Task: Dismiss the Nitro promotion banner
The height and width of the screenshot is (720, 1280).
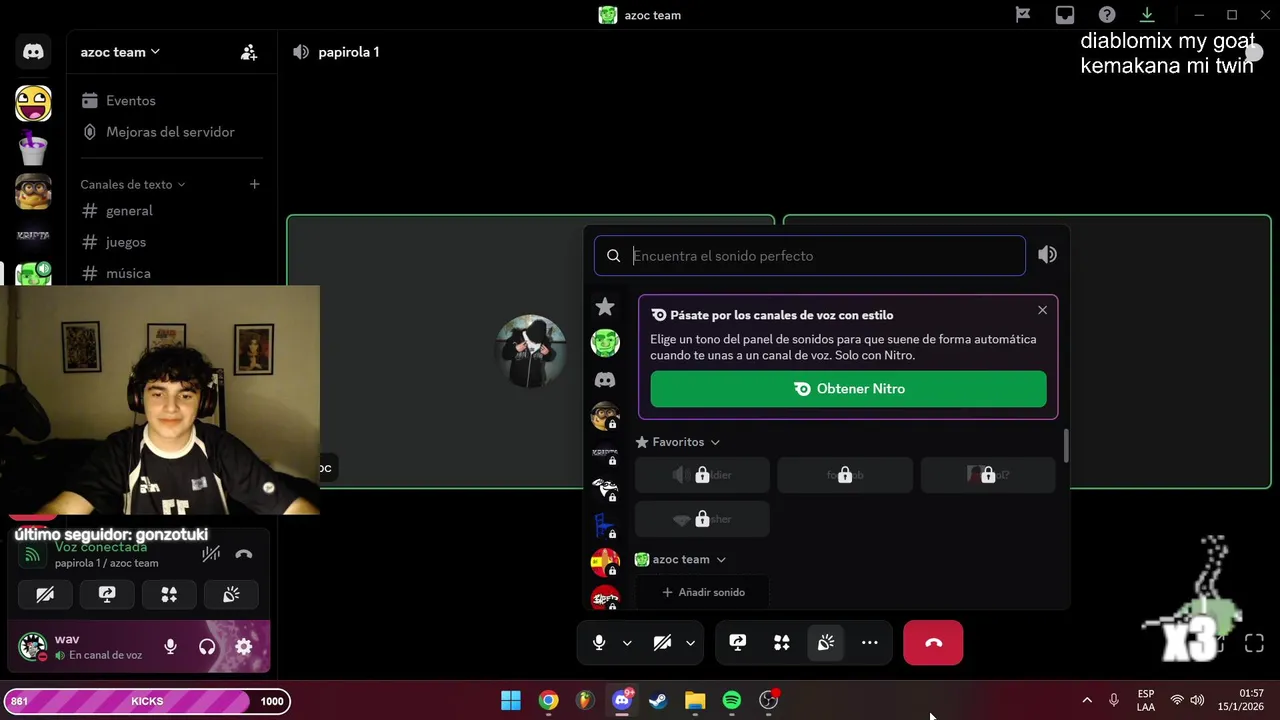Action: click(x=1042, y=310)
